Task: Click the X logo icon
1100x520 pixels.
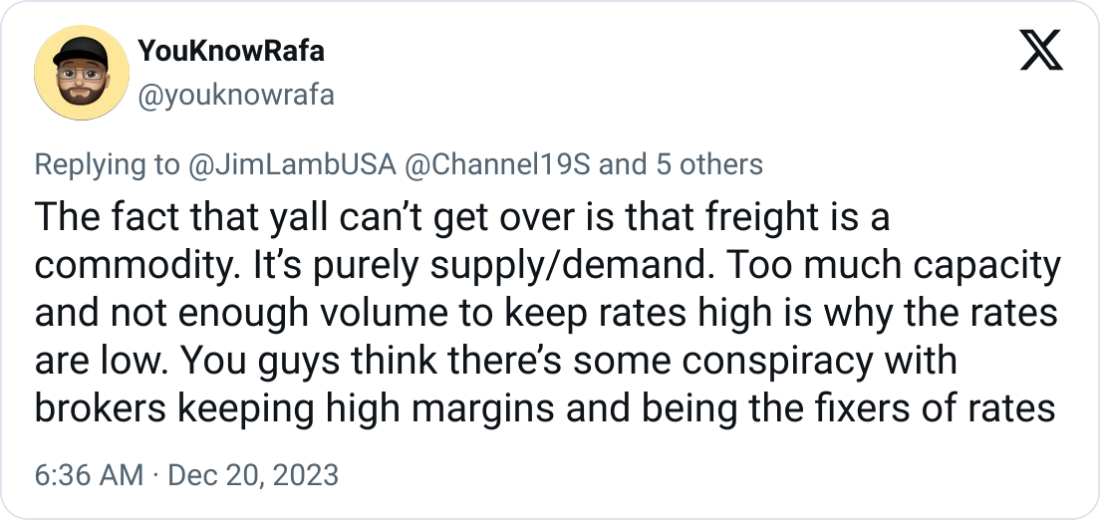Action: 1040,50
